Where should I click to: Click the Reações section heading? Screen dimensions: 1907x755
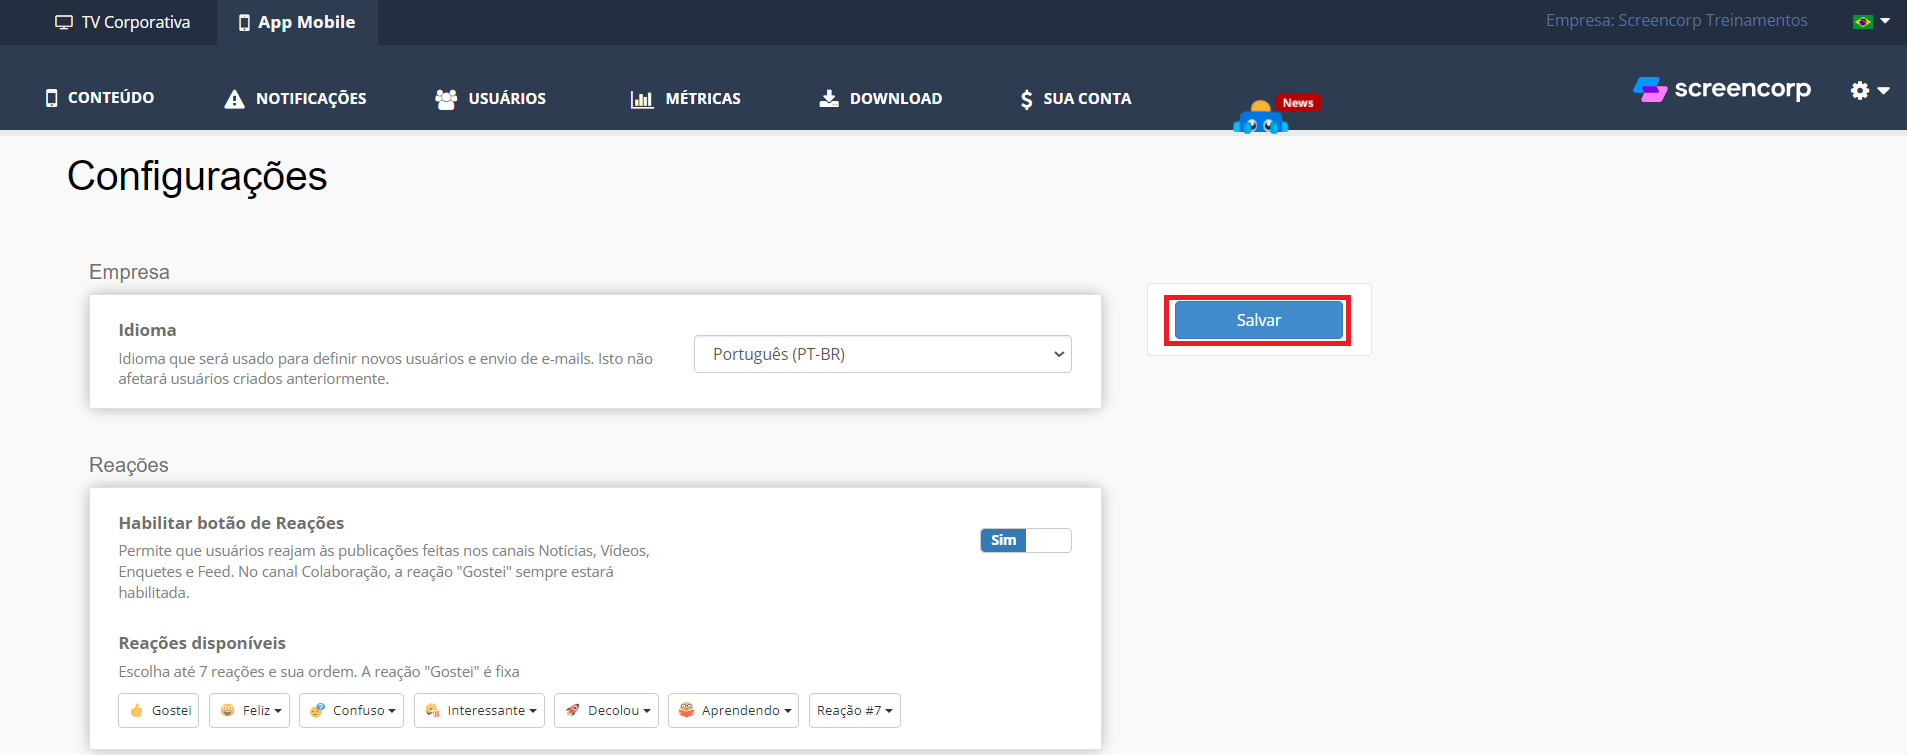(x=129, y=465)
